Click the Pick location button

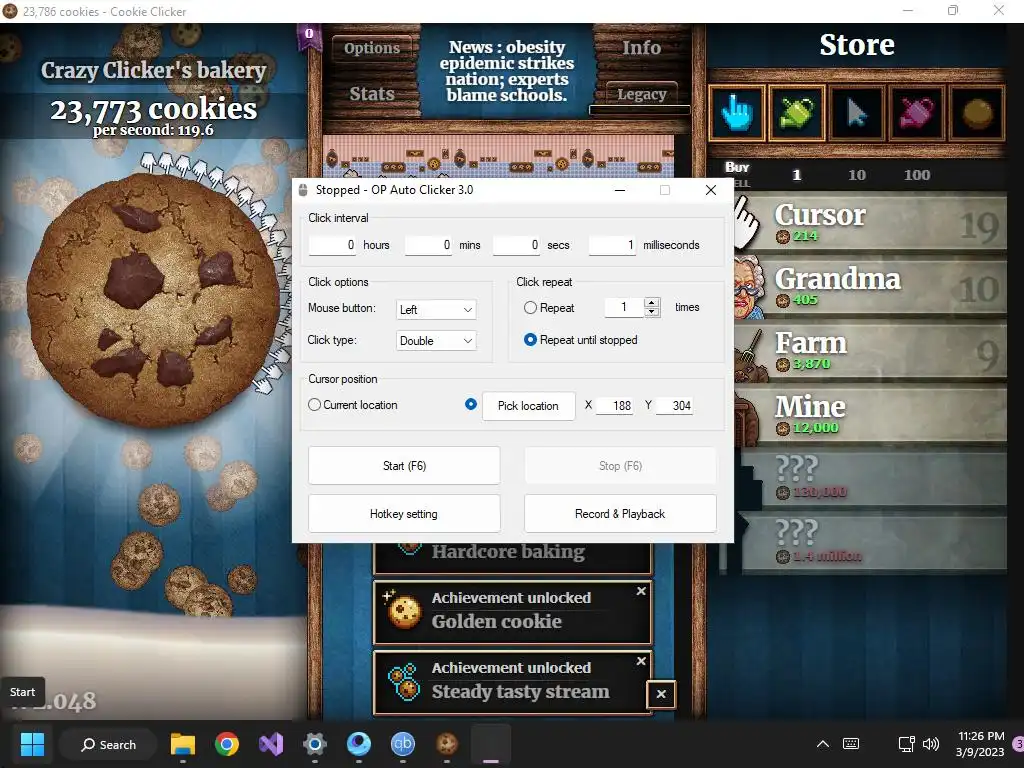point(528,406)
